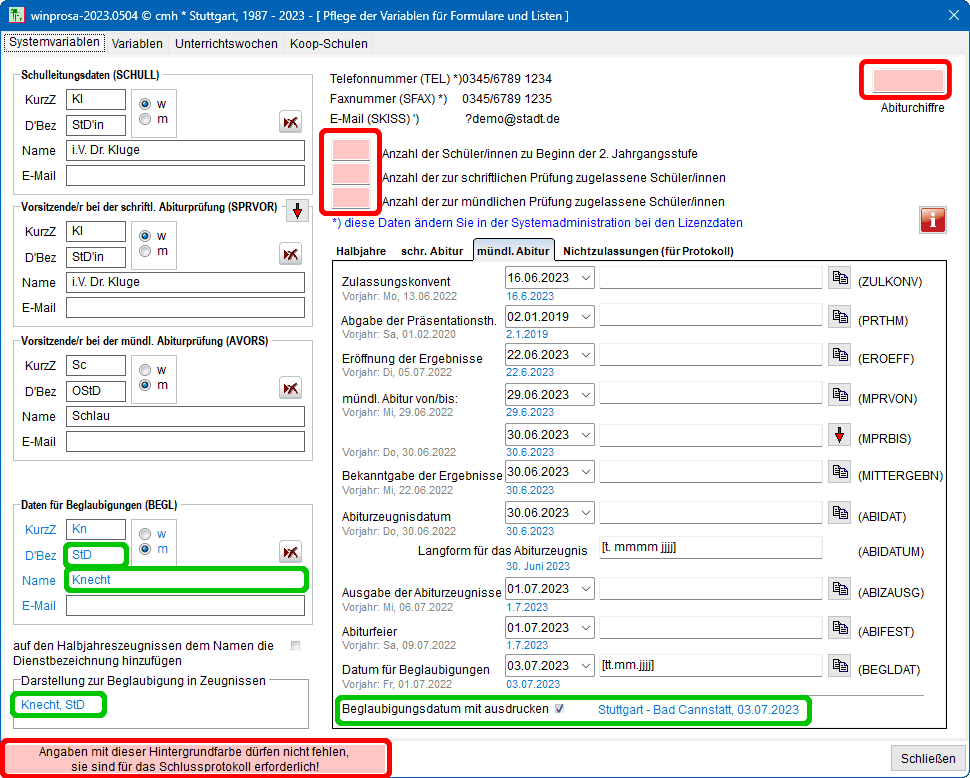Click the copy icon next to EROEFF

click(x=840, y=356)
